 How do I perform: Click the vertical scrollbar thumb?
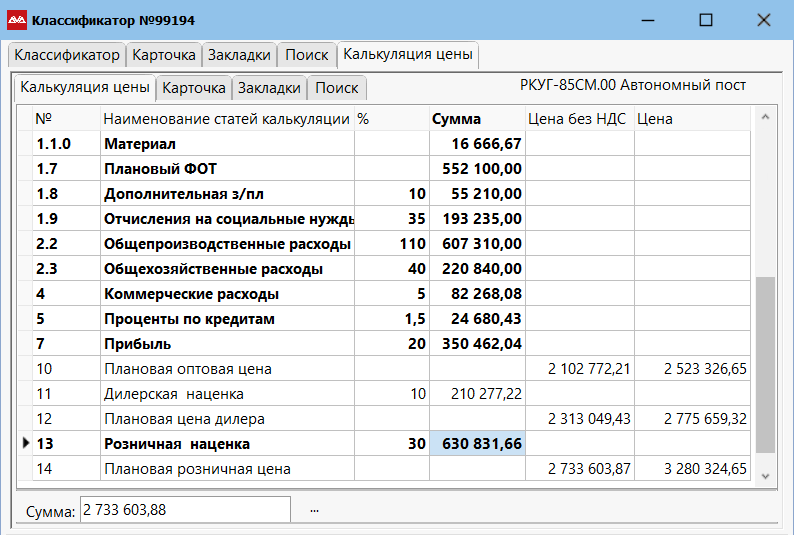[765, 365]
